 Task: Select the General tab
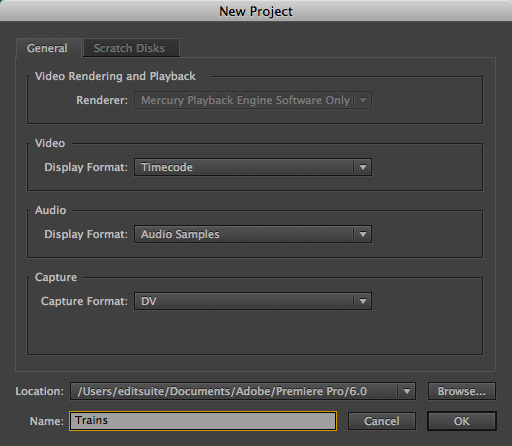click(x=48, y=48)
